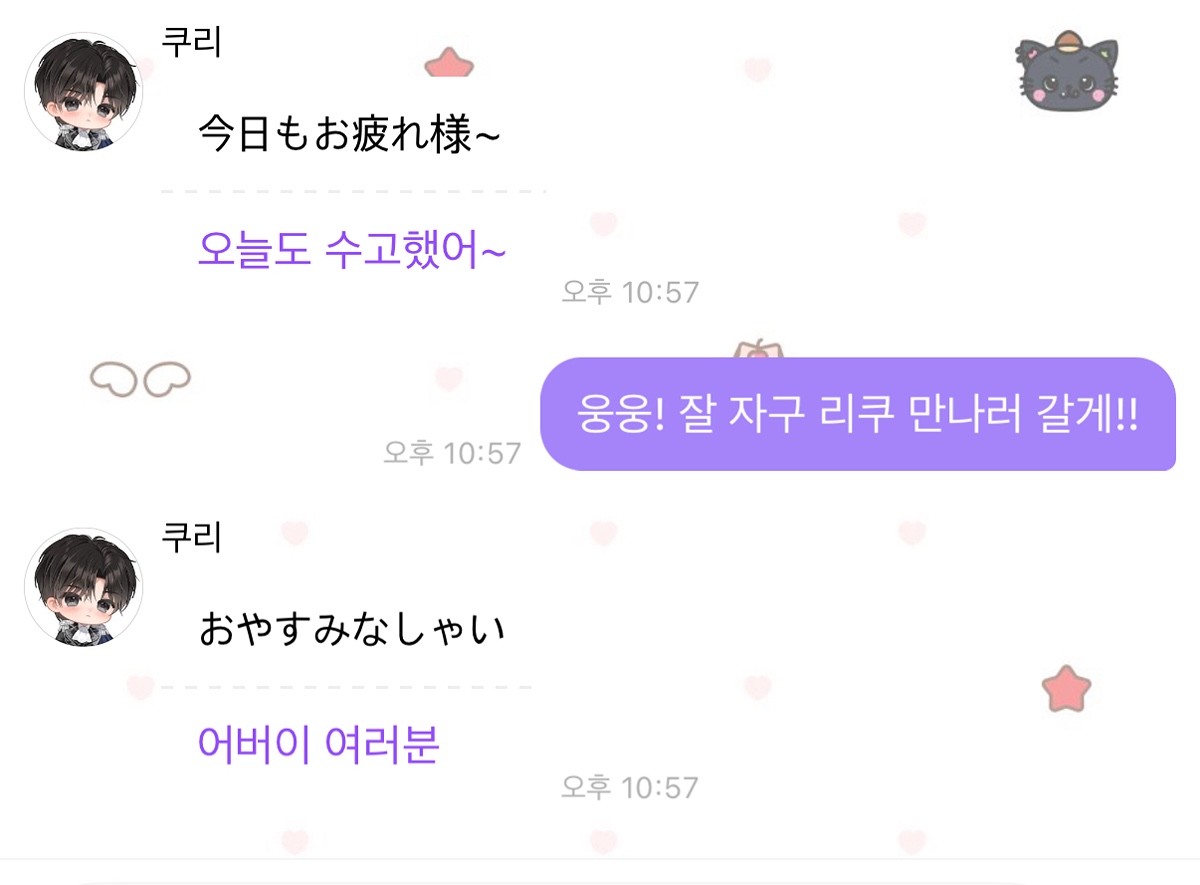This screenshot has height=885, width=1200.
Task: Select the translation 오늘도 수고했어~
Action: [x=351, y=249]
